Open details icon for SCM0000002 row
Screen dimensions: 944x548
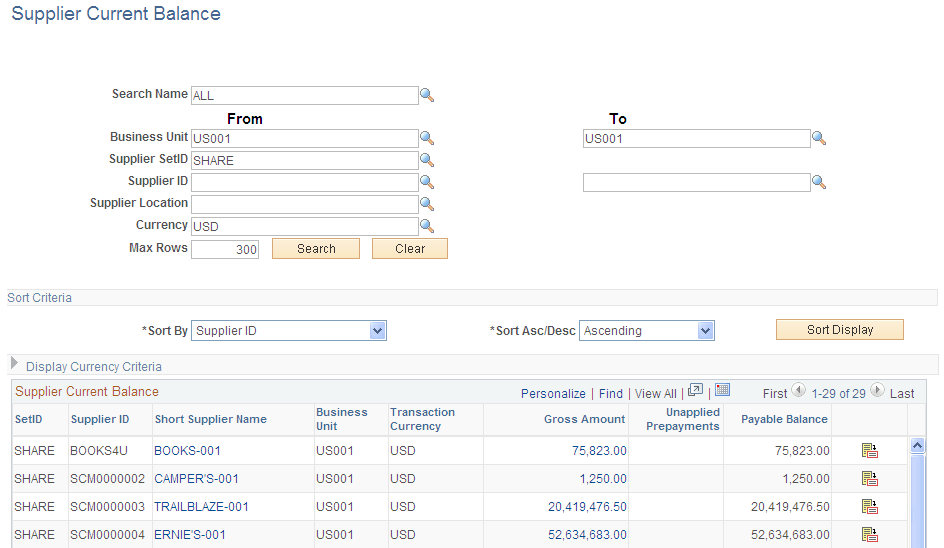[870, 479]
